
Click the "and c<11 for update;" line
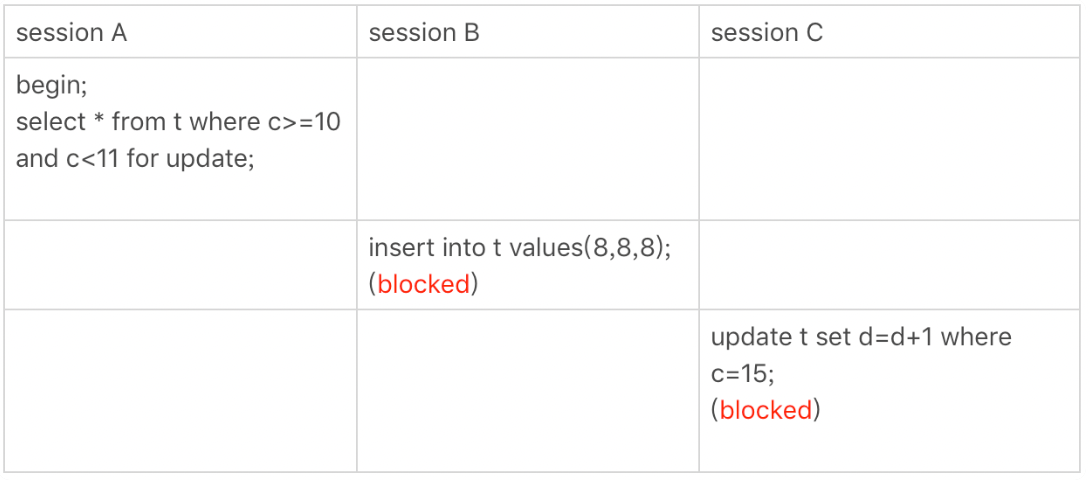(136, 159)
